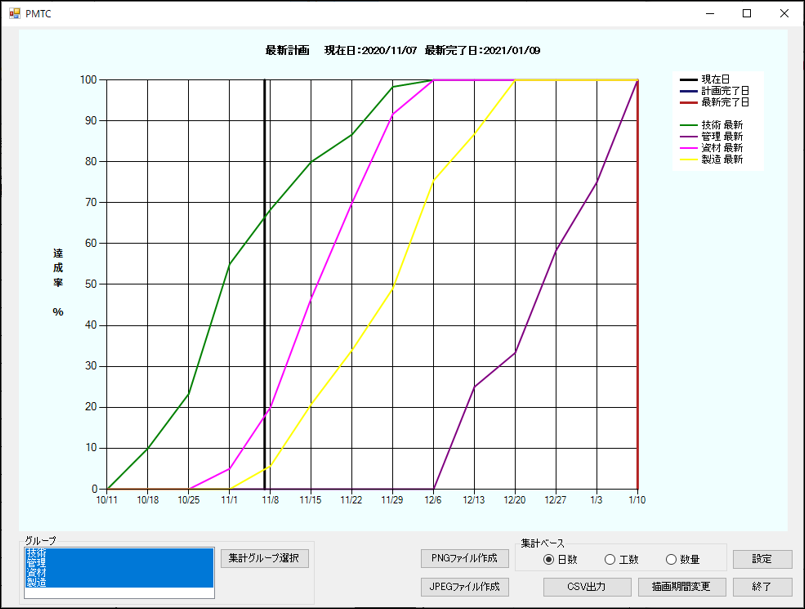Viewport: 805px width, 609px height.
Task: Click the red latest-completion vertical marker line
Action: [638, 284]
